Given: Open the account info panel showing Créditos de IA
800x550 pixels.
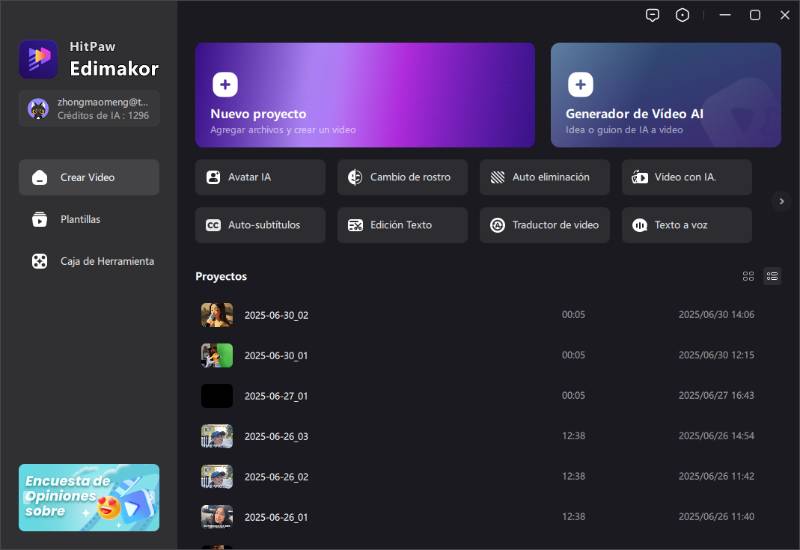Looking at the screenshot, I should pyautogui.click(x=89, y=108).
